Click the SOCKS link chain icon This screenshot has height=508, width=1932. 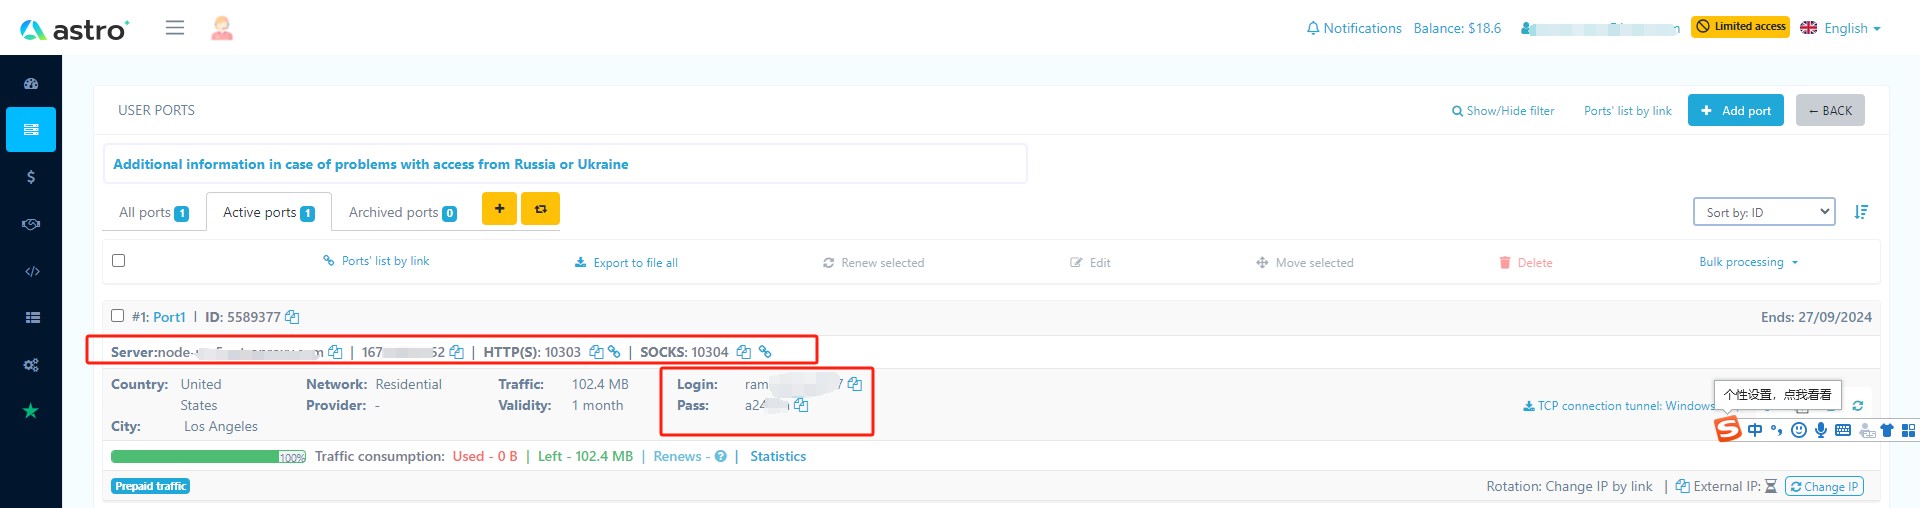[765, 352]
